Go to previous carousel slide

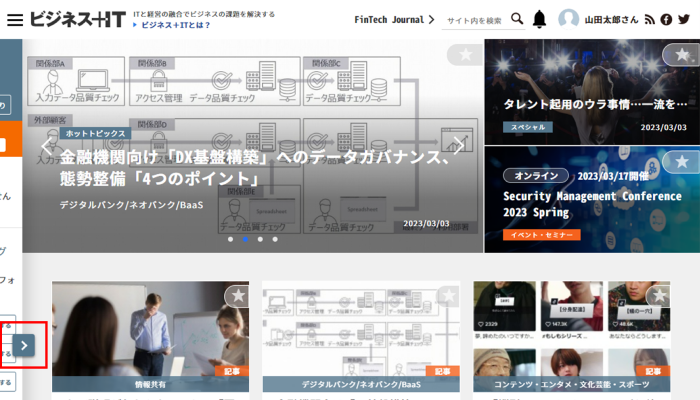46,146
